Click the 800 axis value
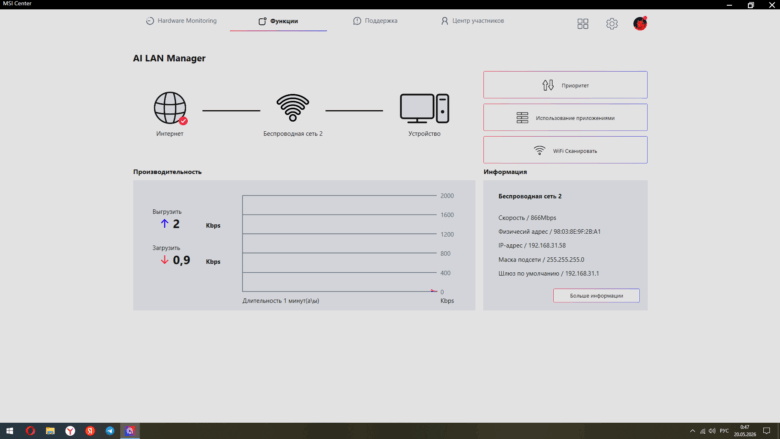 445,254
